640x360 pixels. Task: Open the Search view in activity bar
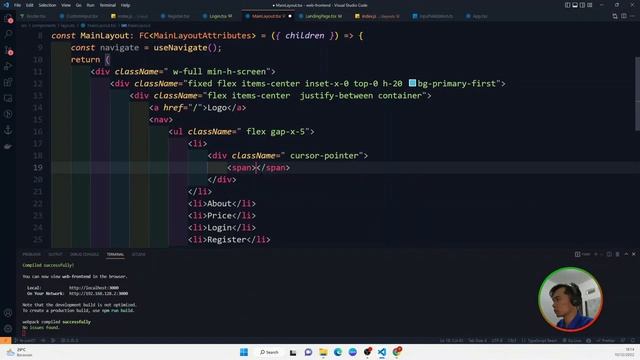coord(8,34)
